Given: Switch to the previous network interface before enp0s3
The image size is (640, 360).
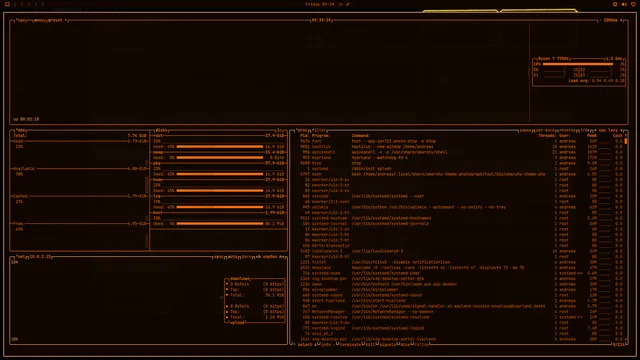Looking at the screenshot, I should pyautogui.click(x=258, y=257).
